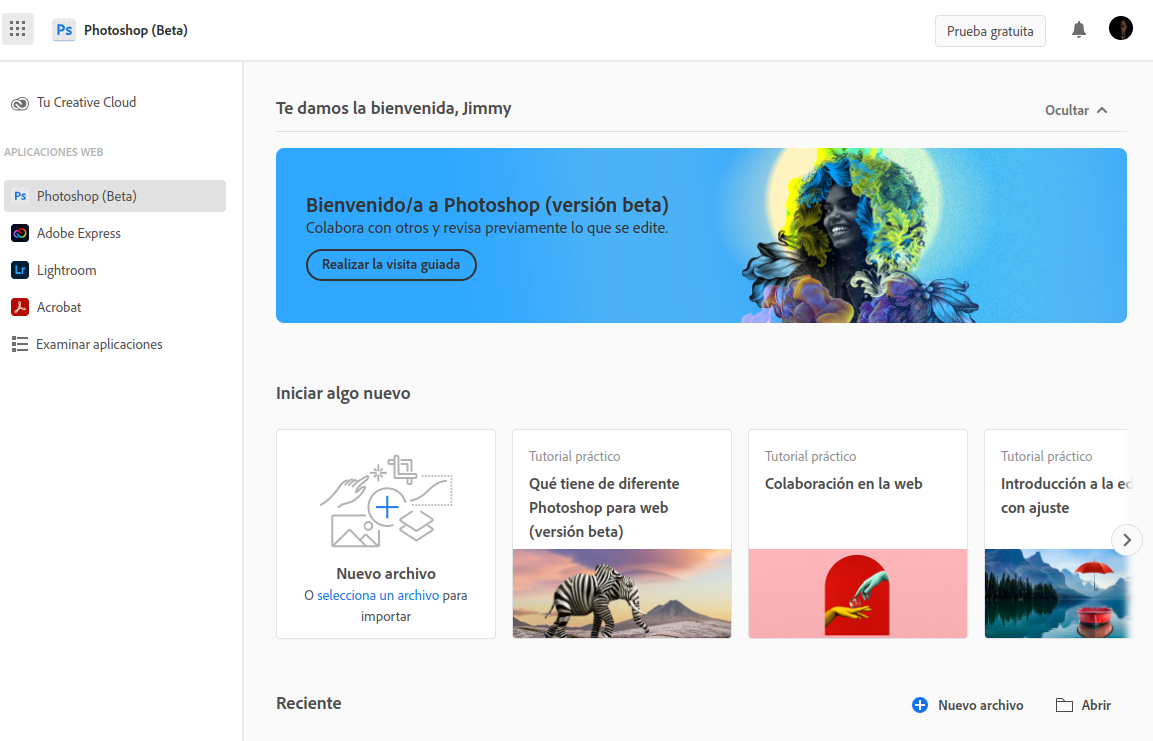Image resolution: width=1153 pixels, height=741 pixels.
Task: Collapse welcome section with Ocultar chevron
Action: (1102, 110)
